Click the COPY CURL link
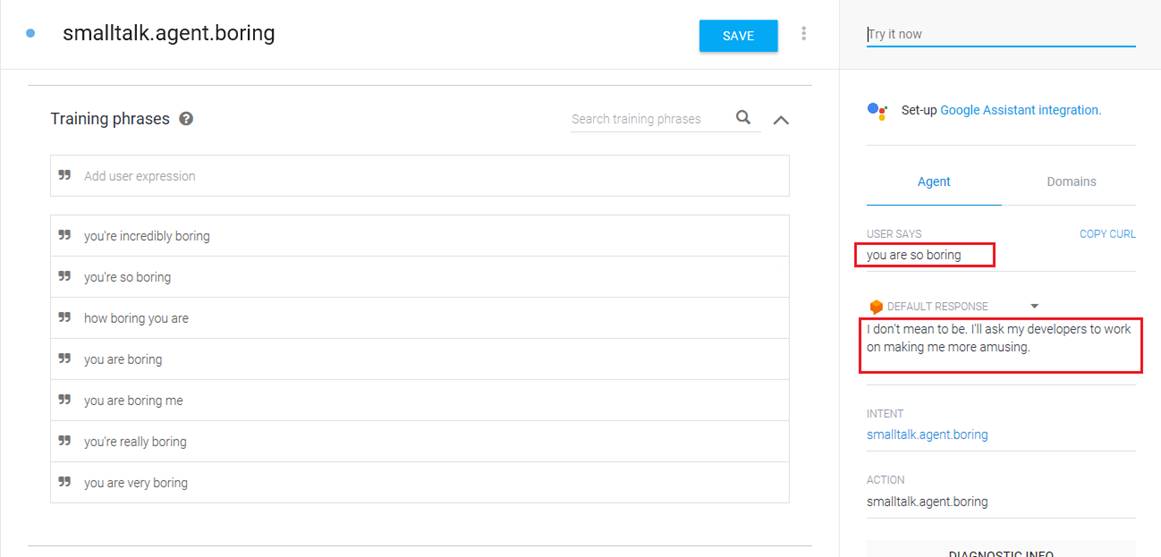The image size is (1161, 557). 1107,234
